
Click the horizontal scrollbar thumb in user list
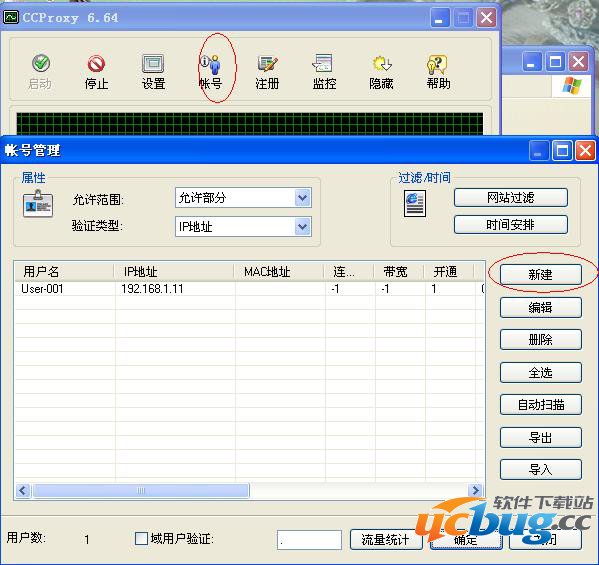click(141, 490)
